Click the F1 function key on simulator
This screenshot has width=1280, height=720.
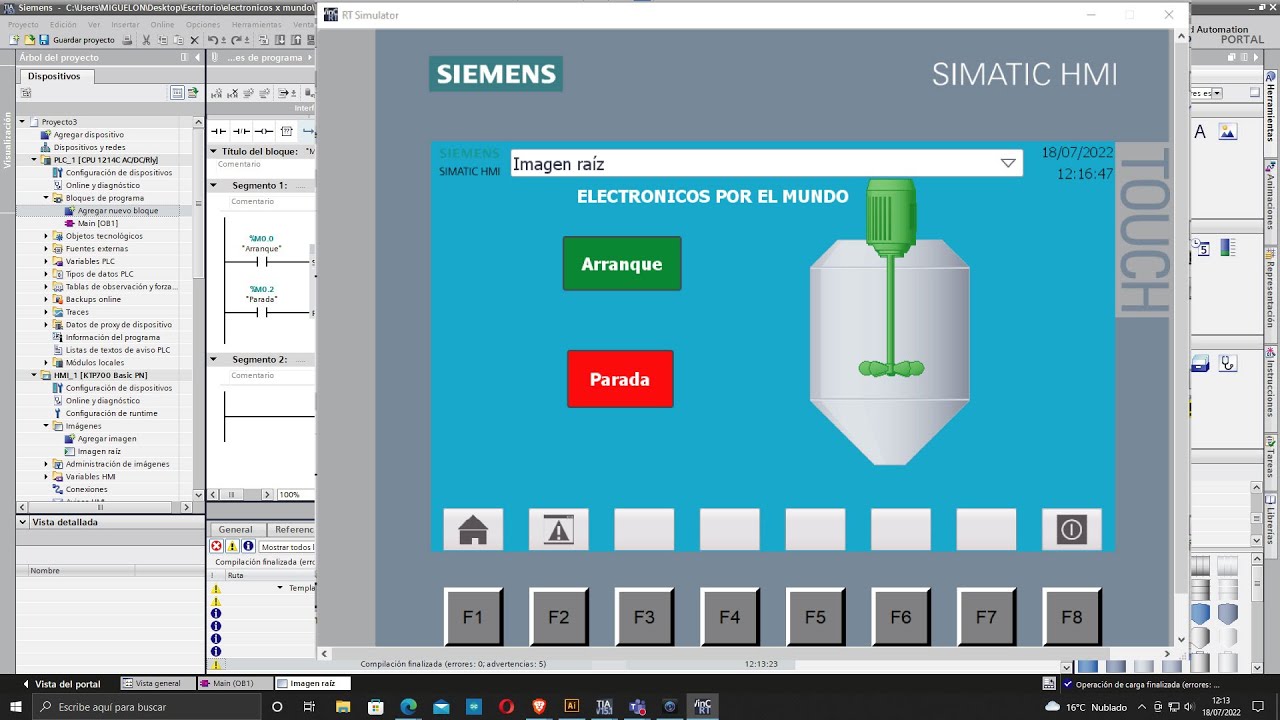(473, 617)
